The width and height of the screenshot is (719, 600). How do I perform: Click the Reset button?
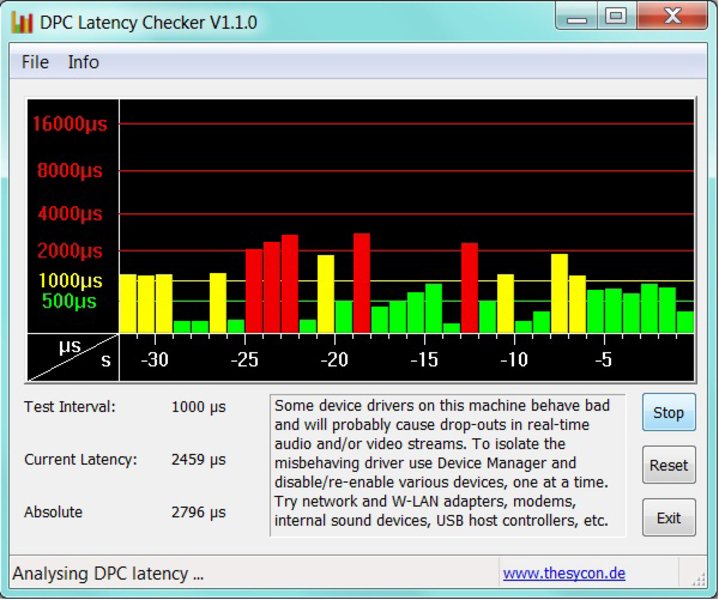(669, 465)
